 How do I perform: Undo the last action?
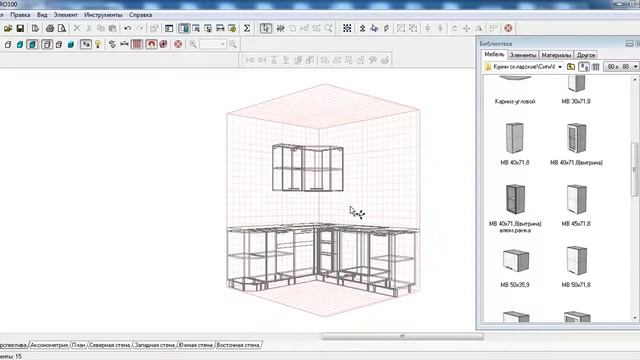coord(127,28)
